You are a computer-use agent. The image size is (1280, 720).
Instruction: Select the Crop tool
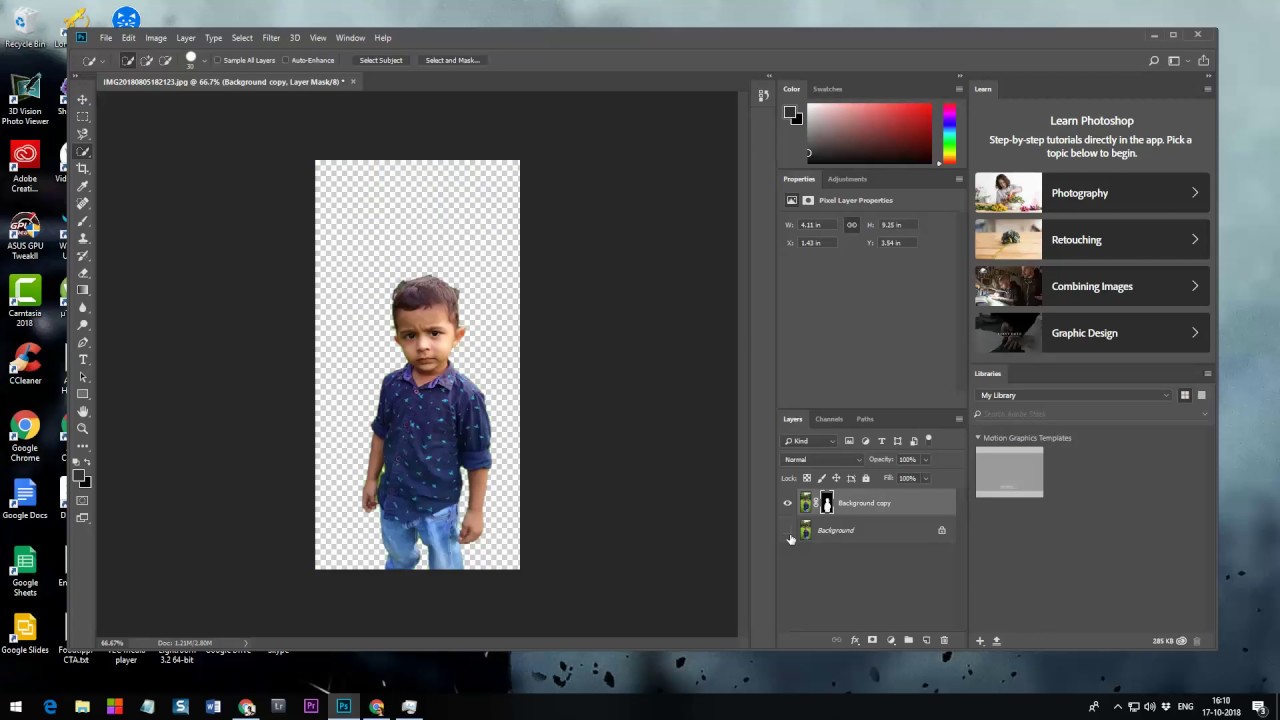click(83, 168)
